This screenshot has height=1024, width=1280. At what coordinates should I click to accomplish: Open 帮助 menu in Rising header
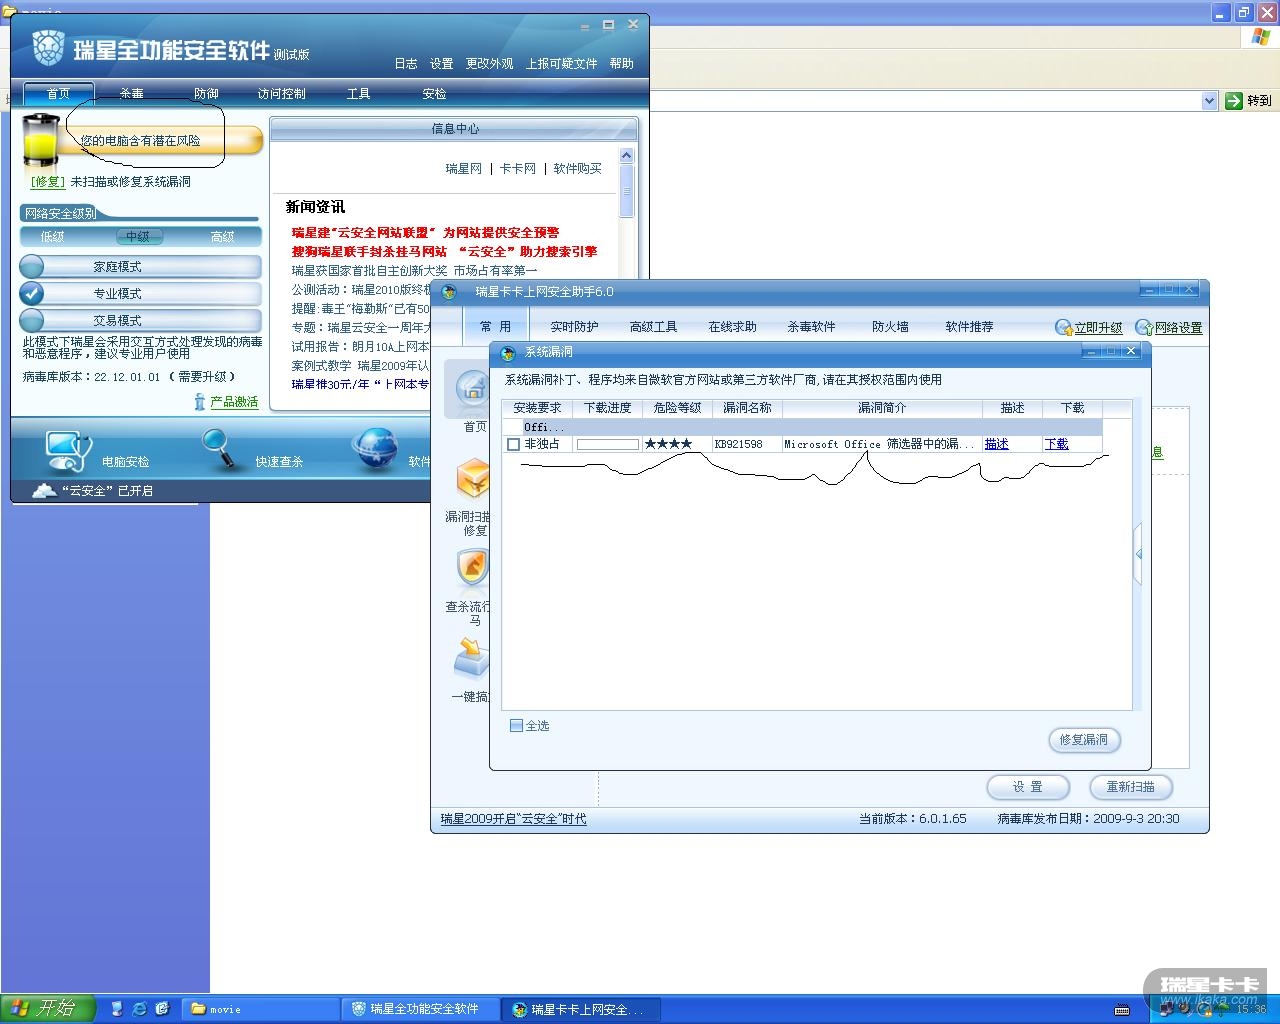[622, 64]
